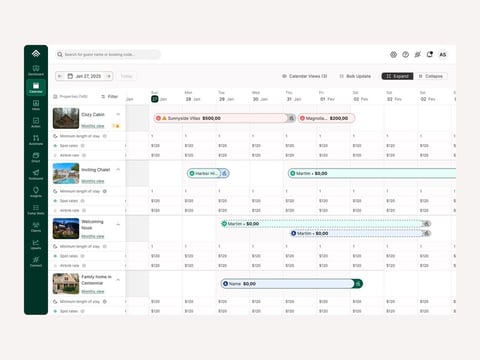Viewport: 480px width, 360px height.
Task: Collapse the Cozy Cabin property rows
Action: point(118,114)
